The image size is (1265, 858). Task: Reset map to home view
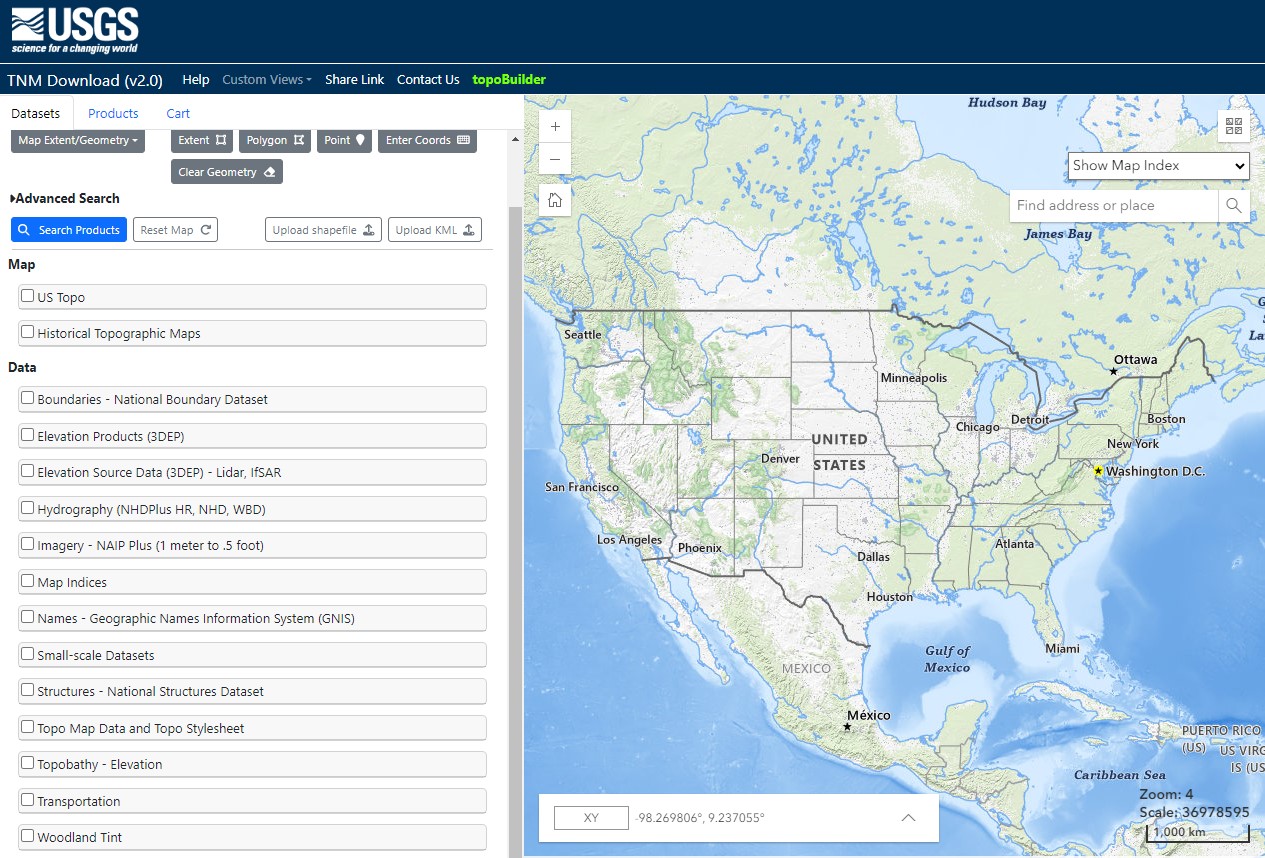point(555,200)
